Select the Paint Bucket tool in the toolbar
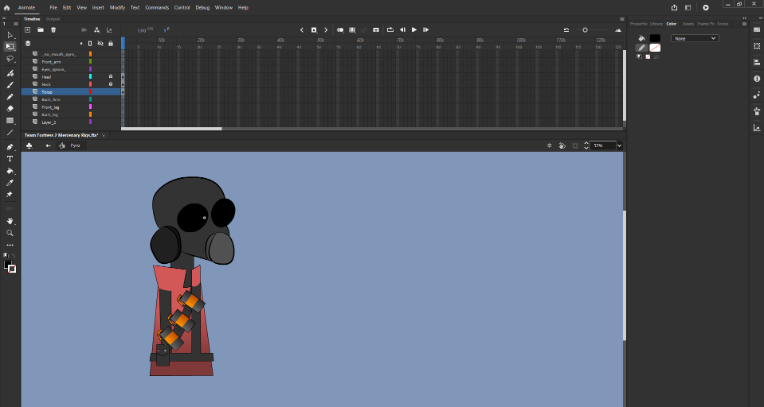This screenshot has height=407, width=764. (10, 171)
